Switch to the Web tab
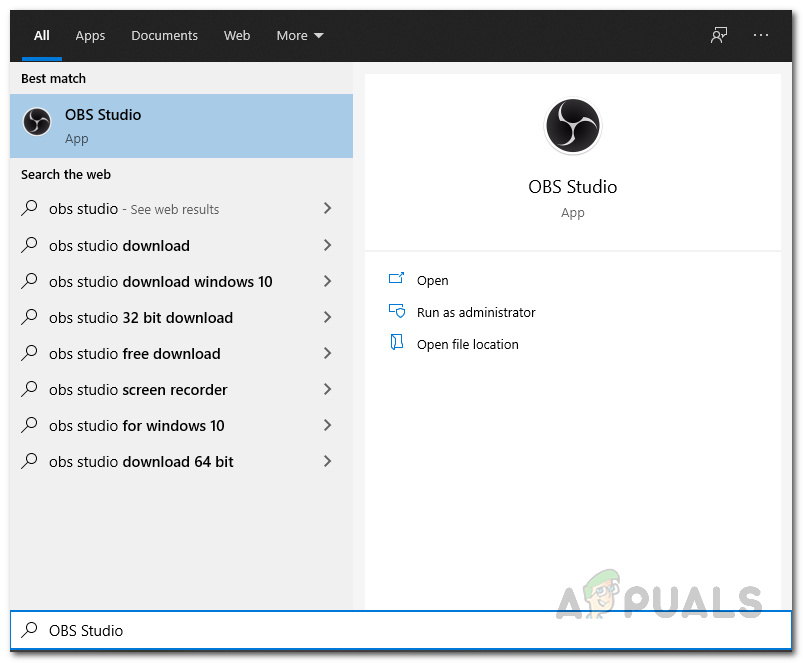This screenshot has width=803, height=663. pos(237,35)
